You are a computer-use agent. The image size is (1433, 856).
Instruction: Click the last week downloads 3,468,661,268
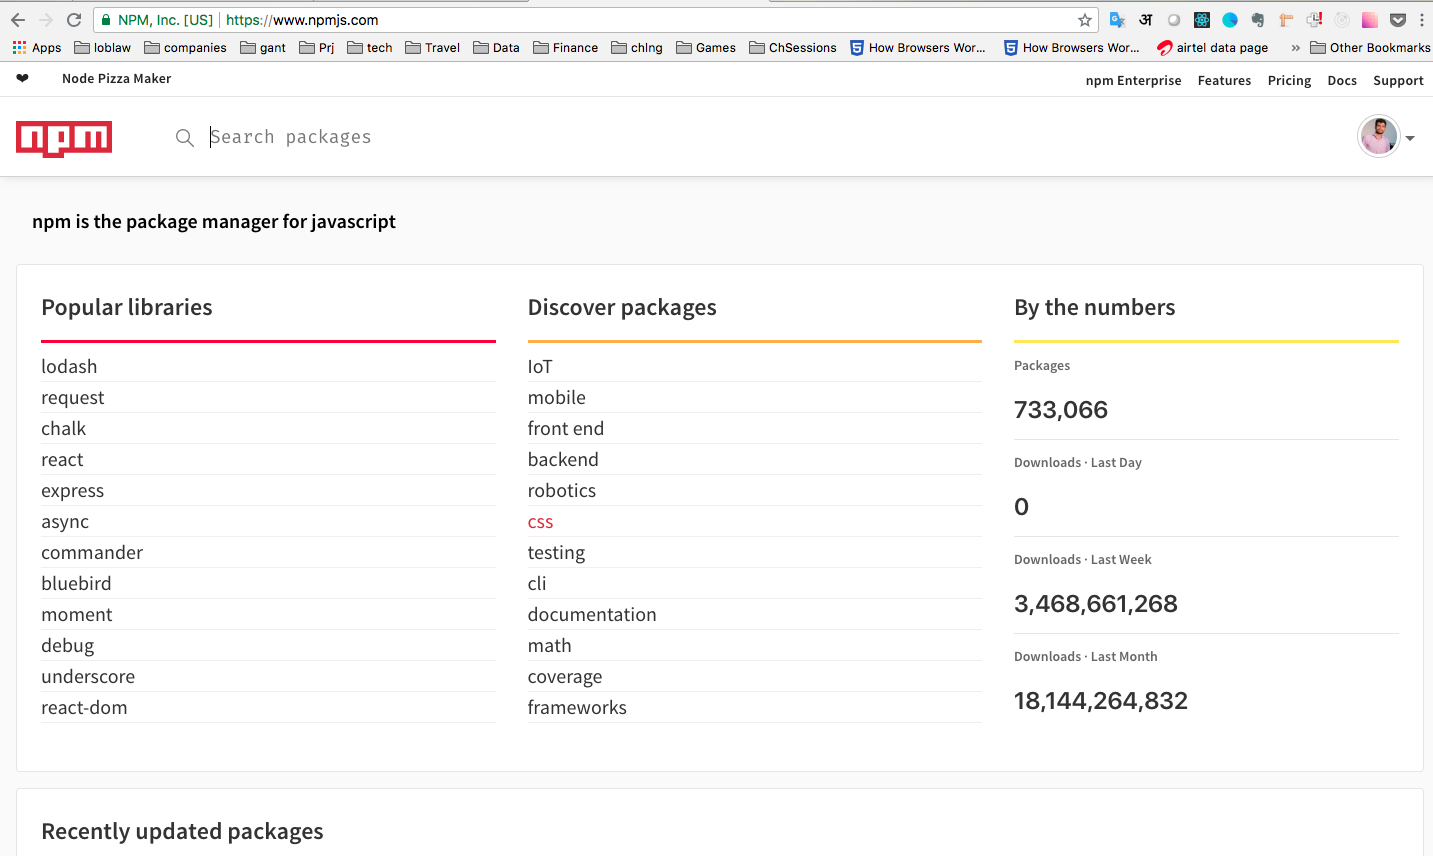tap(1096, 604)
